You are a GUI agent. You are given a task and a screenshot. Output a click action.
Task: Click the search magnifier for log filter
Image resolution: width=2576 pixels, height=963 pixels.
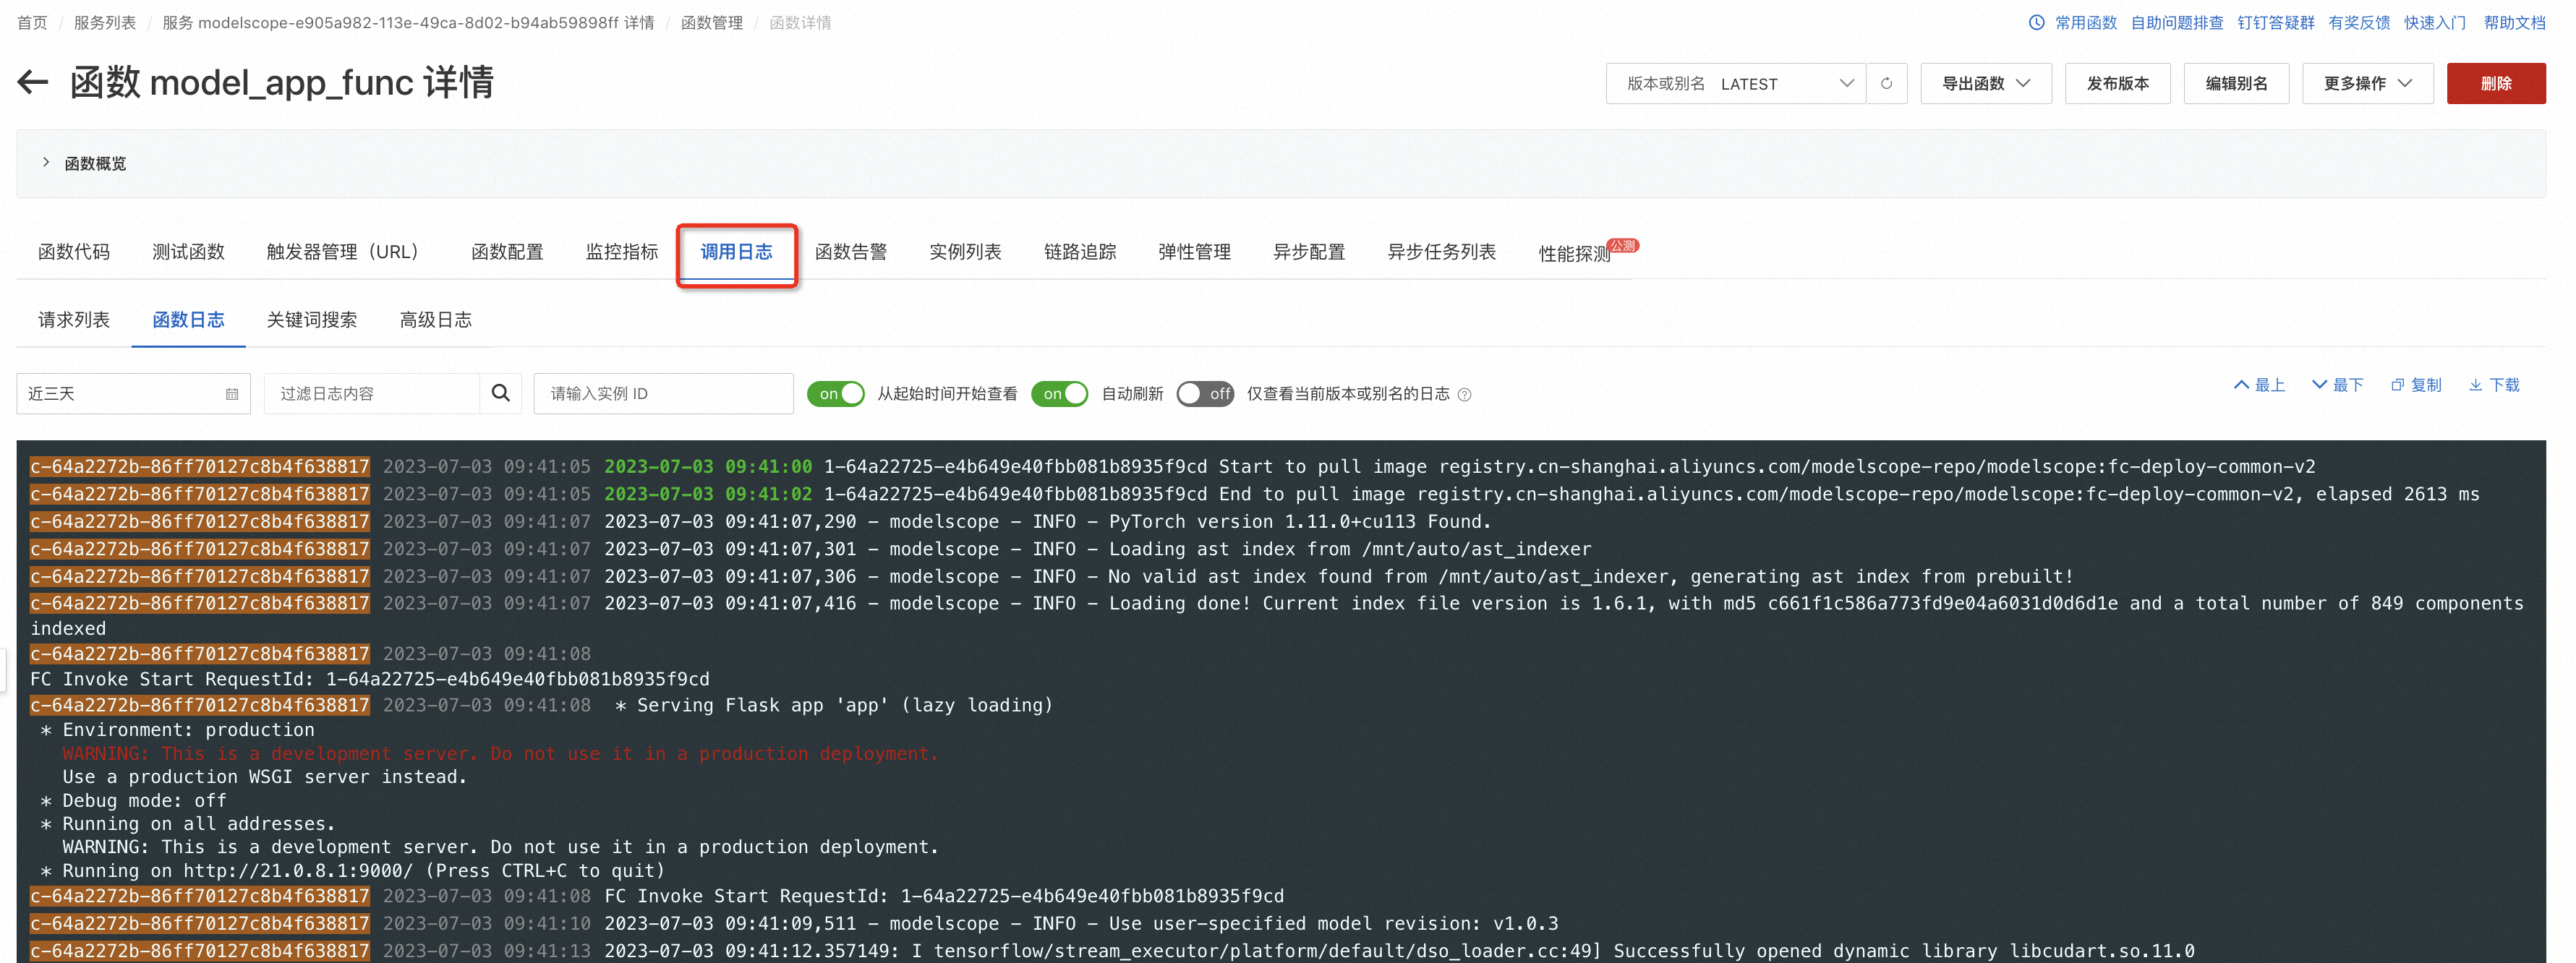[501, 393]
